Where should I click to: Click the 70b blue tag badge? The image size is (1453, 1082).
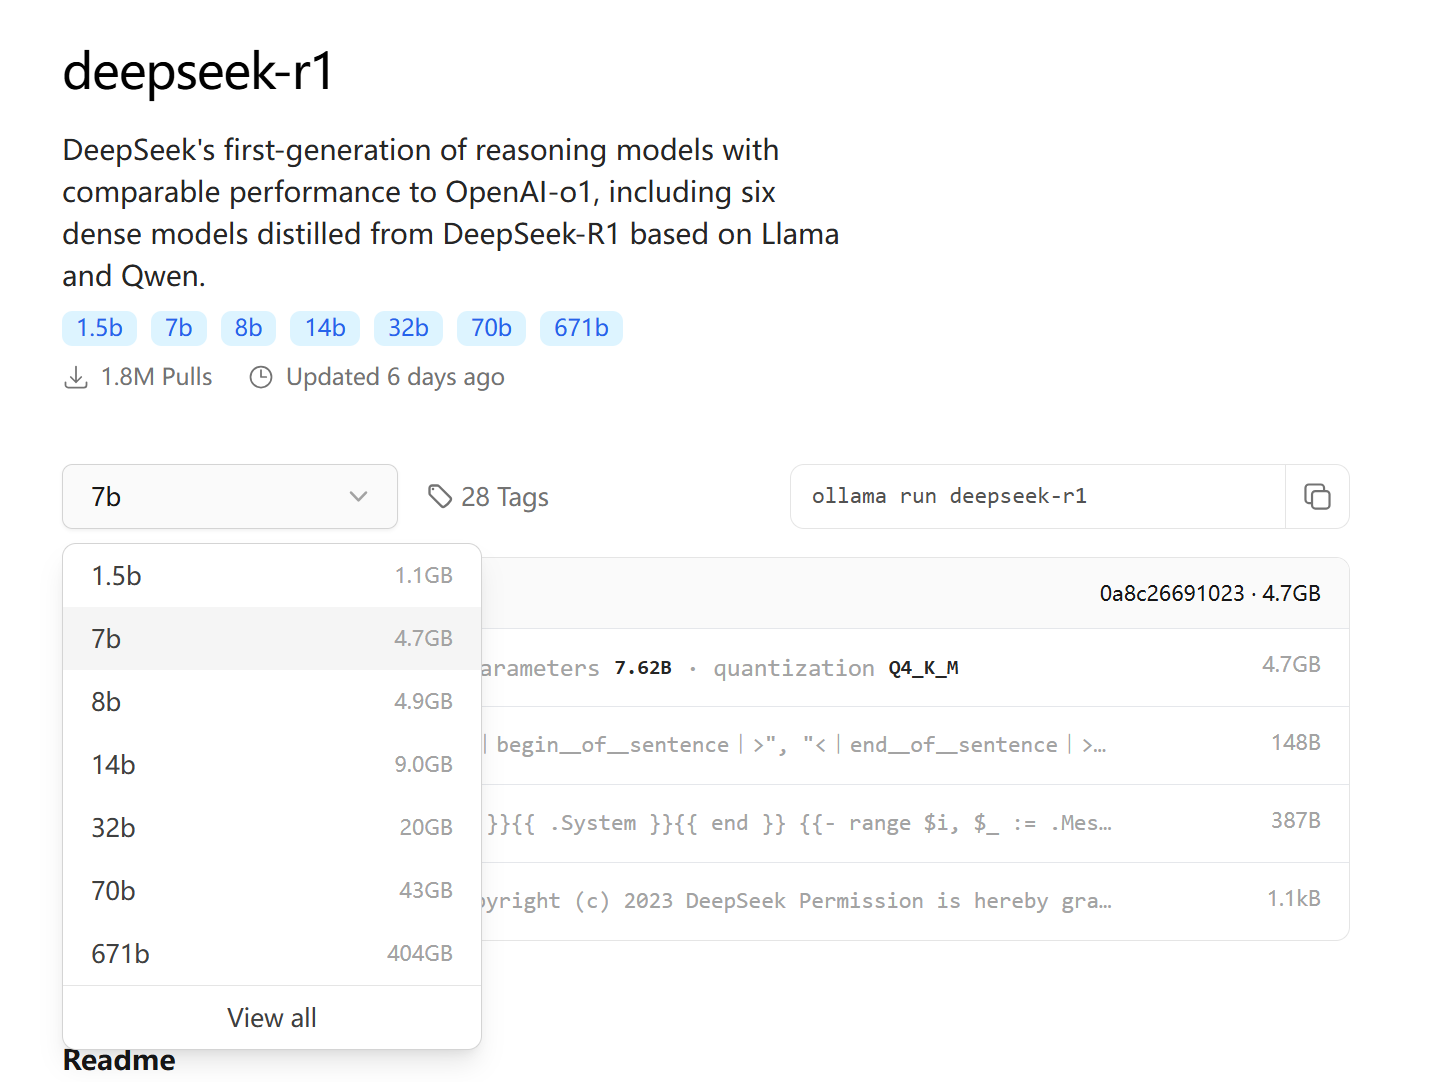[491, 328]
